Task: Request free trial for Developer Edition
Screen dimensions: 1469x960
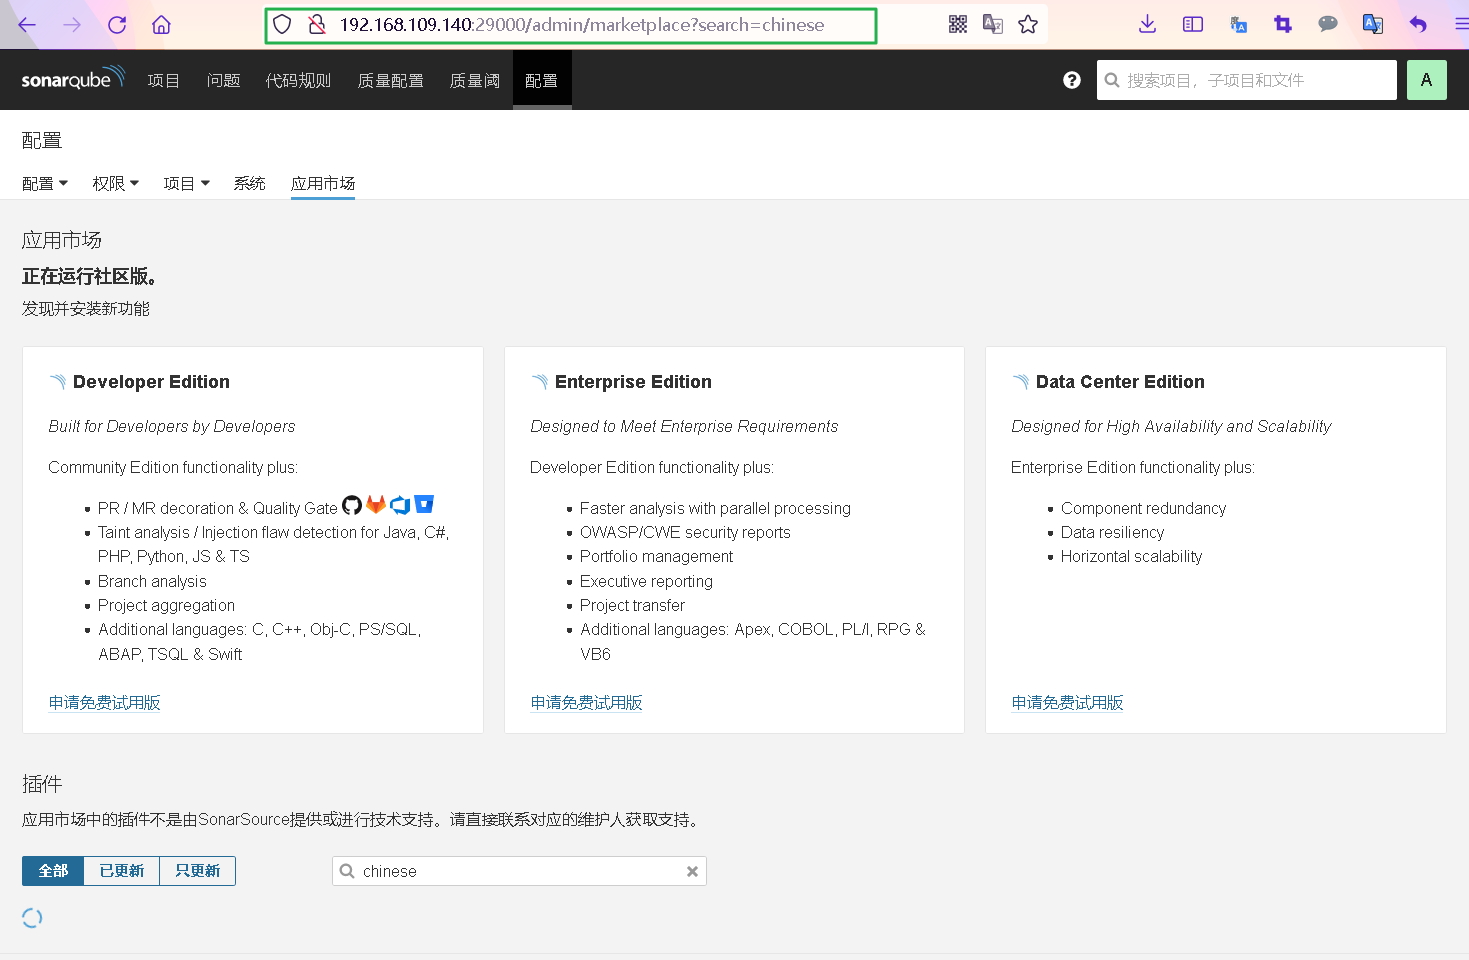Action: [105, 703]
